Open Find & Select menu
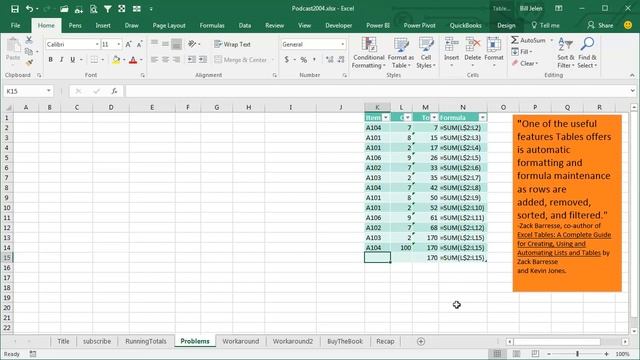Viewport: 640px width, 360px height. [587, 53]
